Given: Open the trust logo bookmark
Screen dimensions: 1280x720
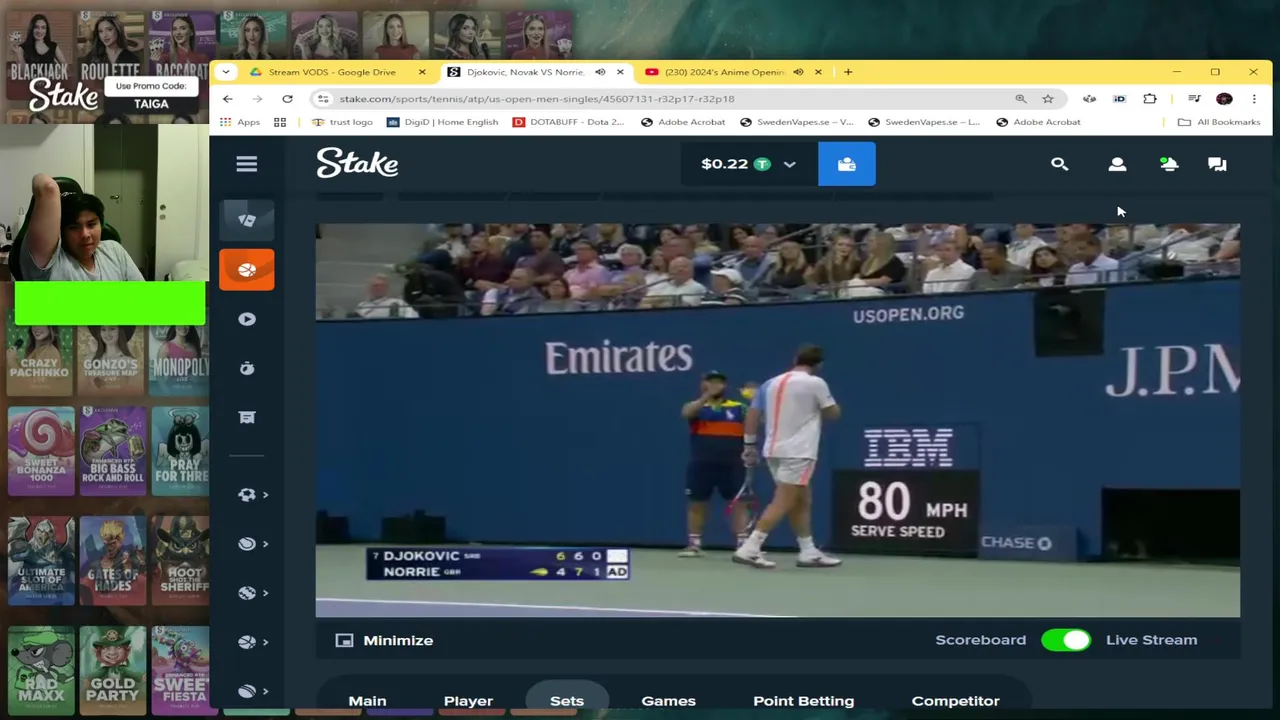Looking at the screenshot, I should [x=342, y=122].
